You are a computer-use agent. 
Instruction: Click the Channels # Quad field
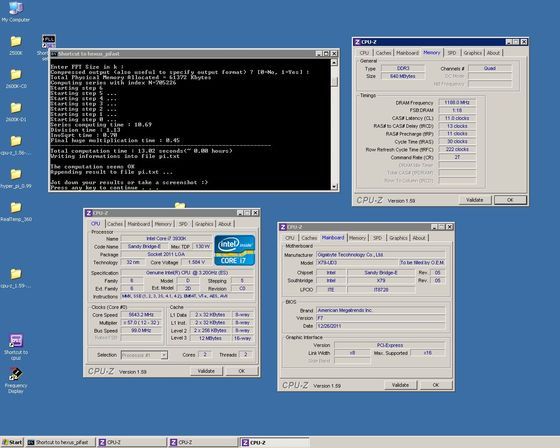pyautogui.click(x=490, y=68)
